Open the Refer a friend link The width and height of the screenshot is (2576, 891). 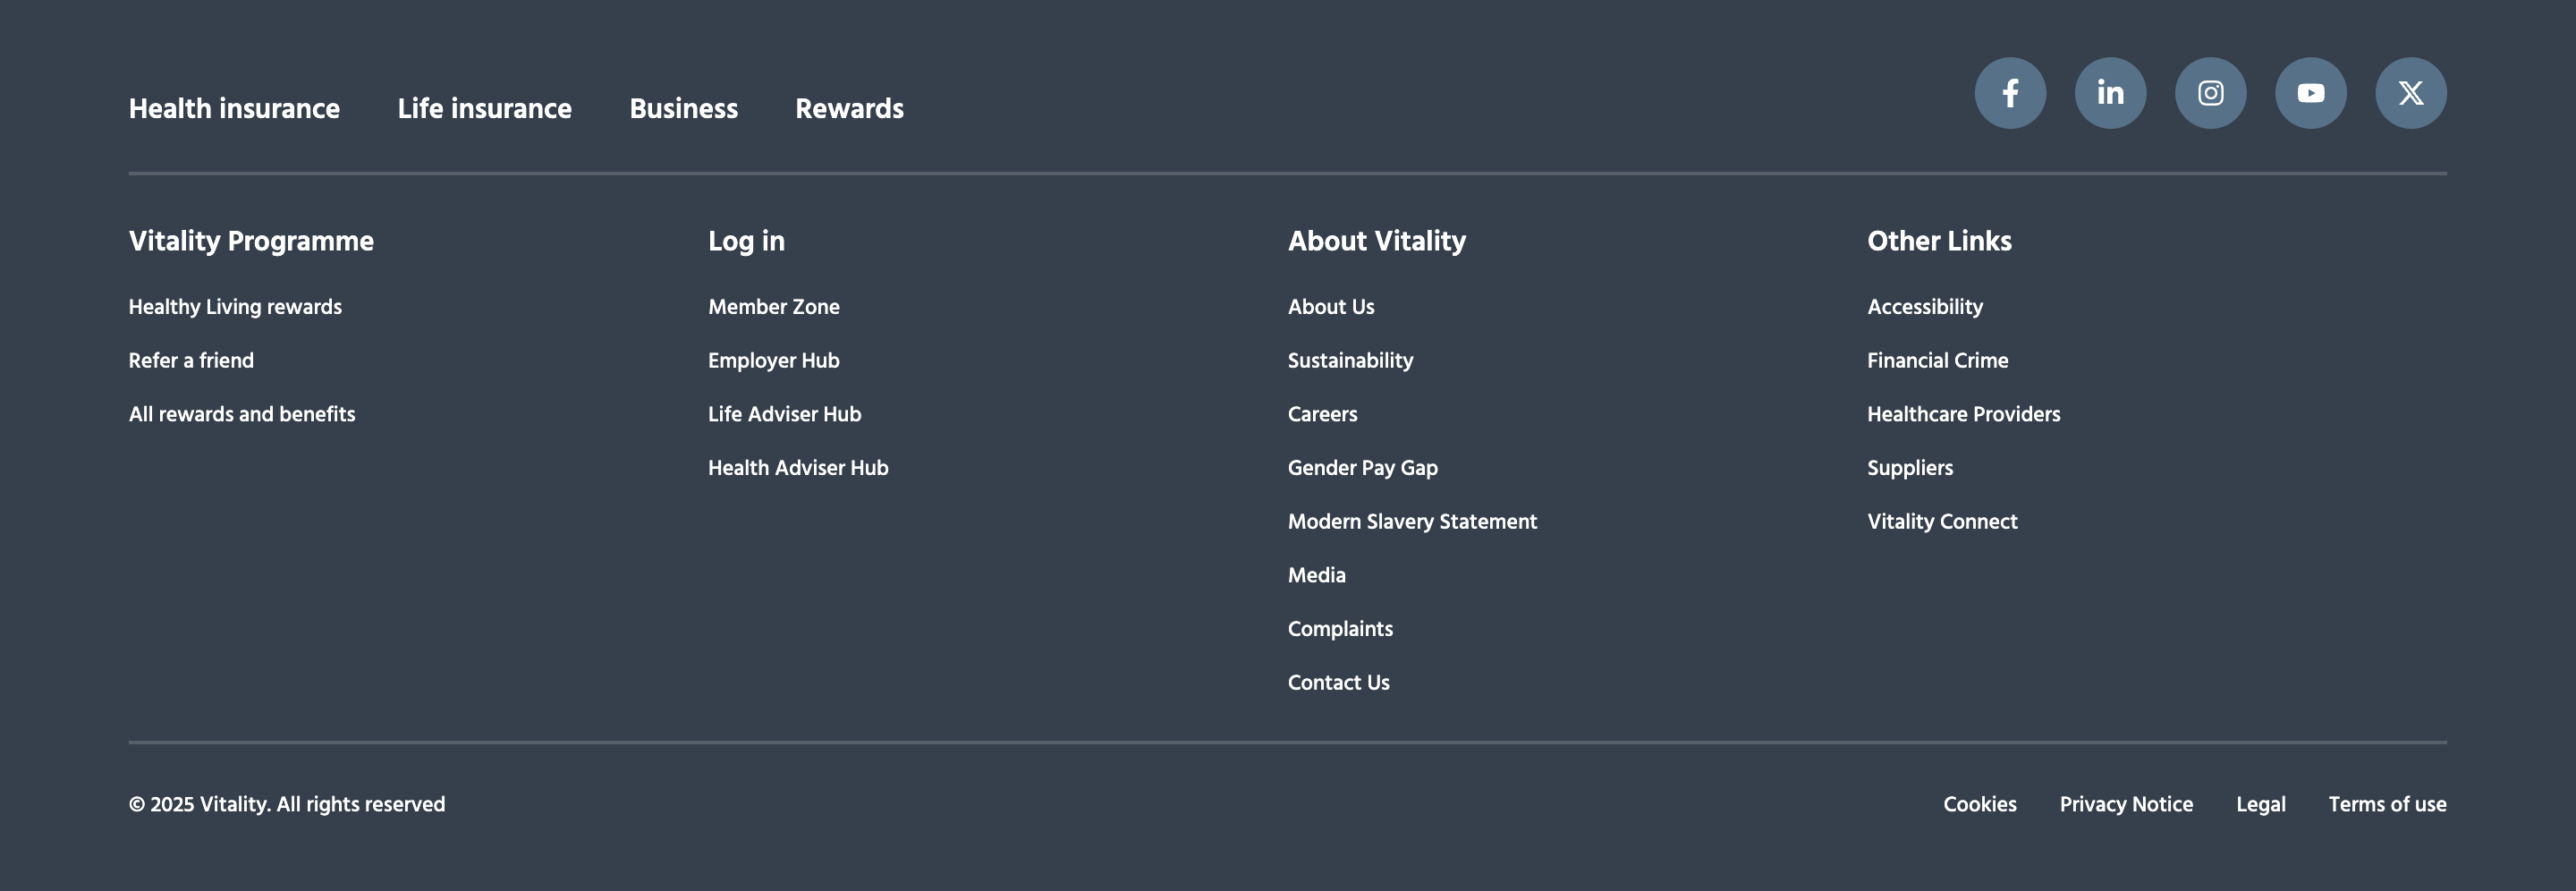pos(191,360)
